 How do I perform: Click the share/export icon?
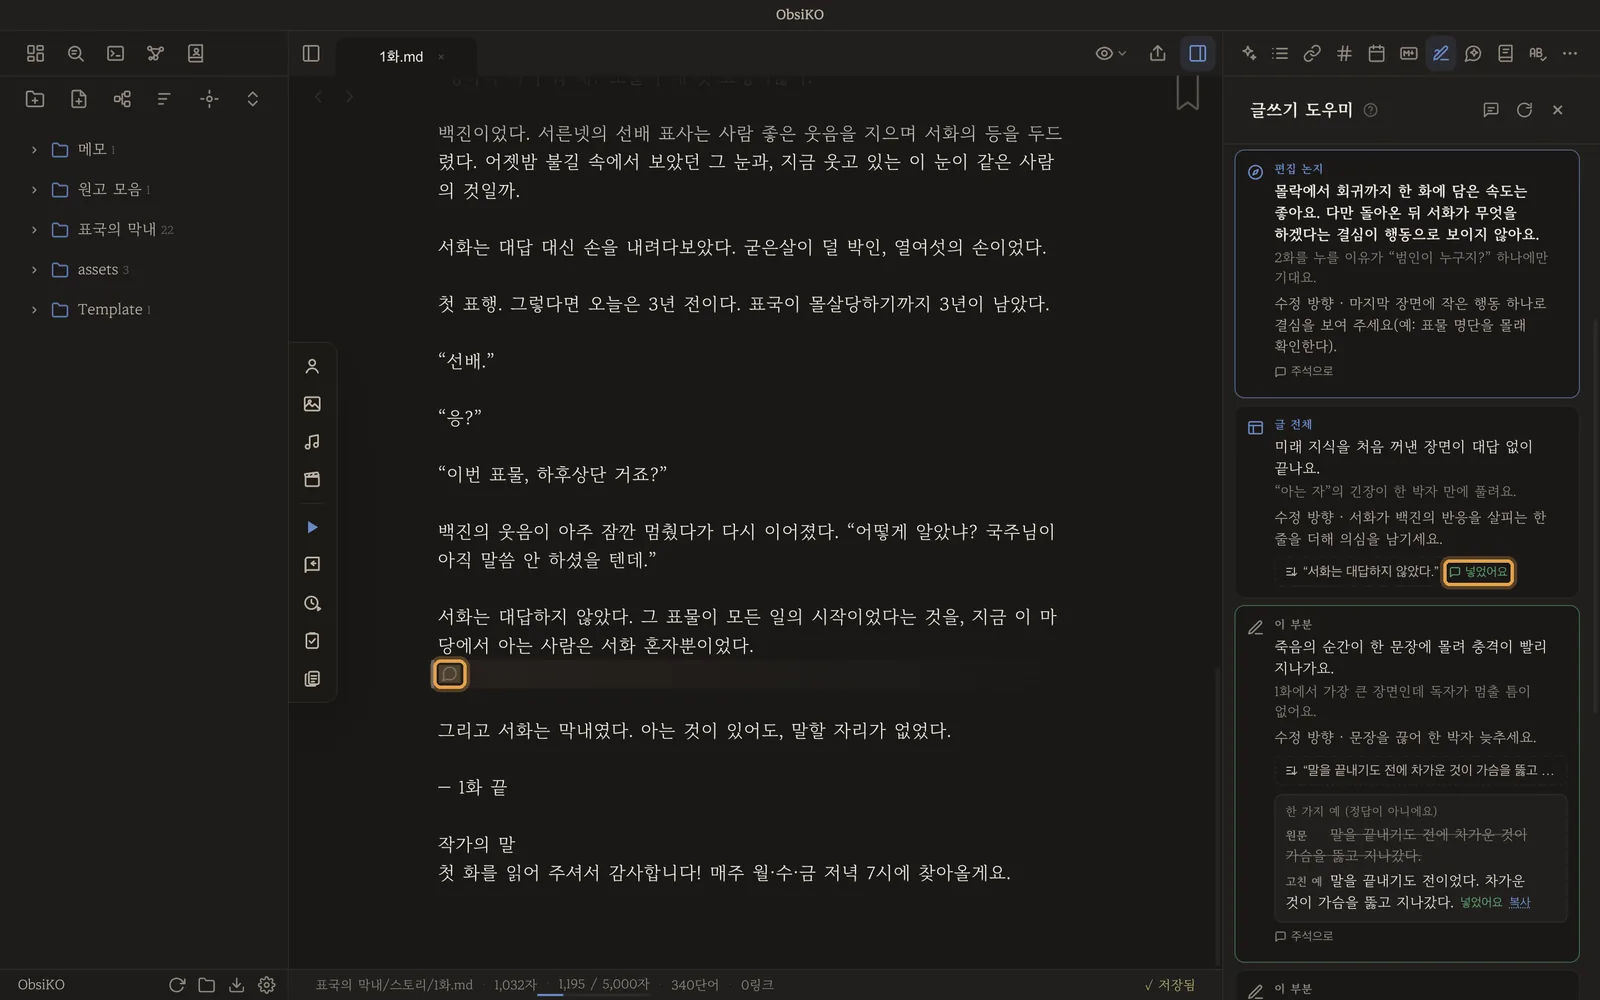(1158, 53)
